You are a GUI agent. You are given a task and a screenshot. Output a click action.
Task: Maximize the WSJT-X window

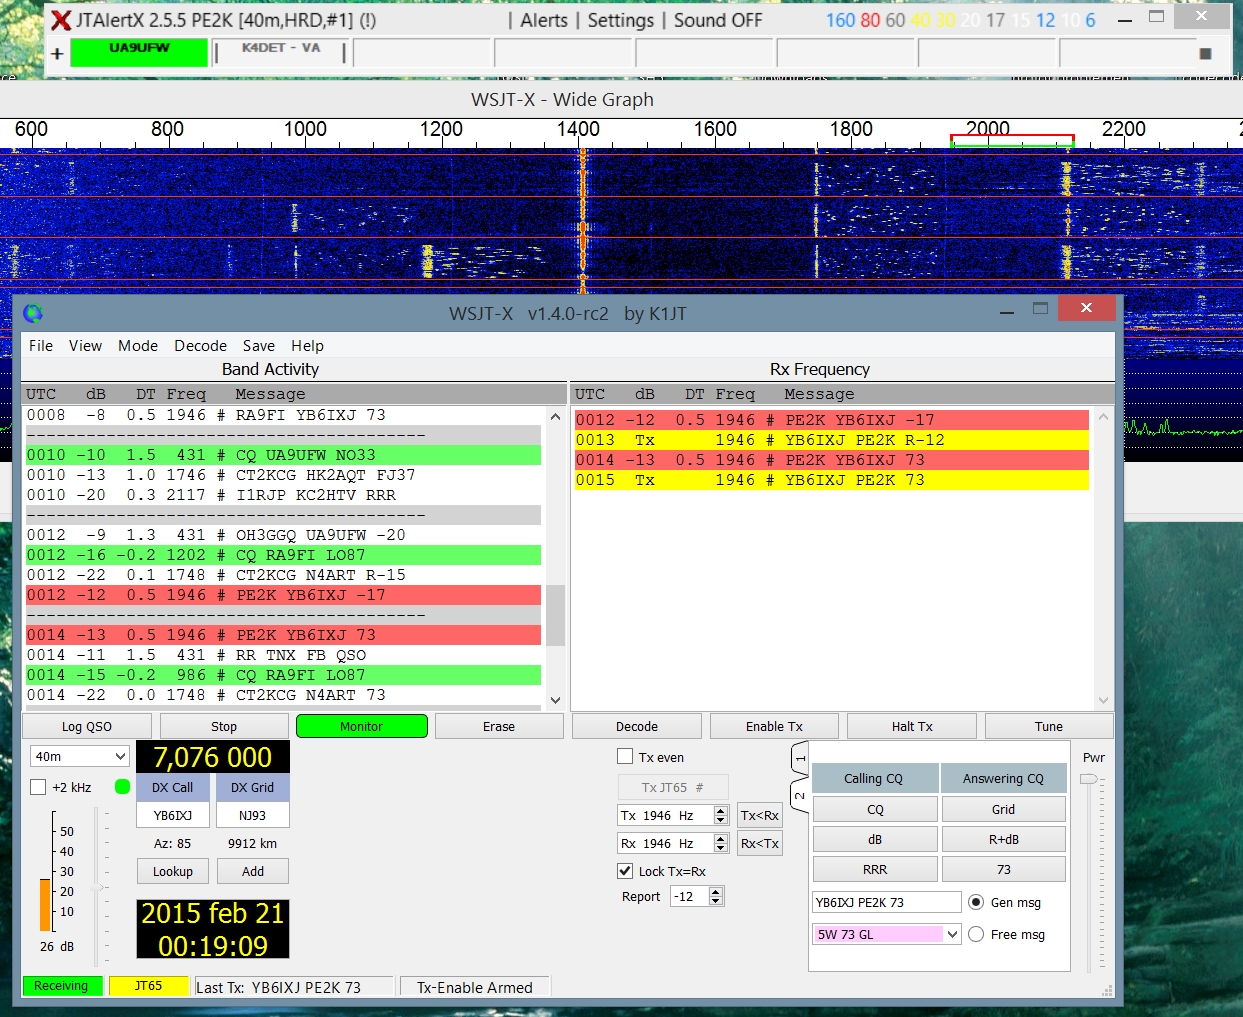(1040, 308)
